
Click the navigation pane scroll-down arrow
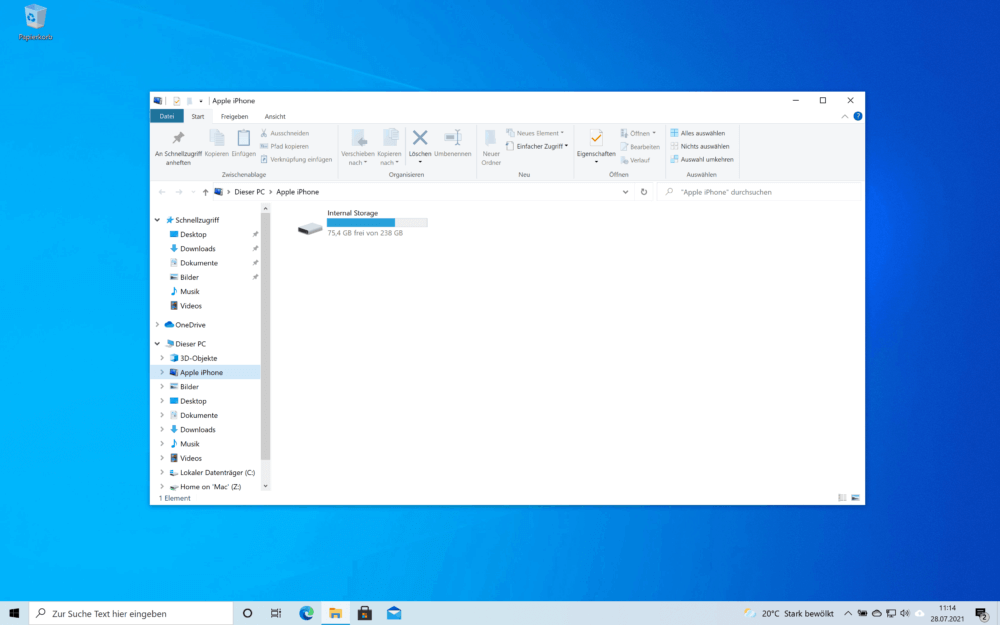point(265,487)
